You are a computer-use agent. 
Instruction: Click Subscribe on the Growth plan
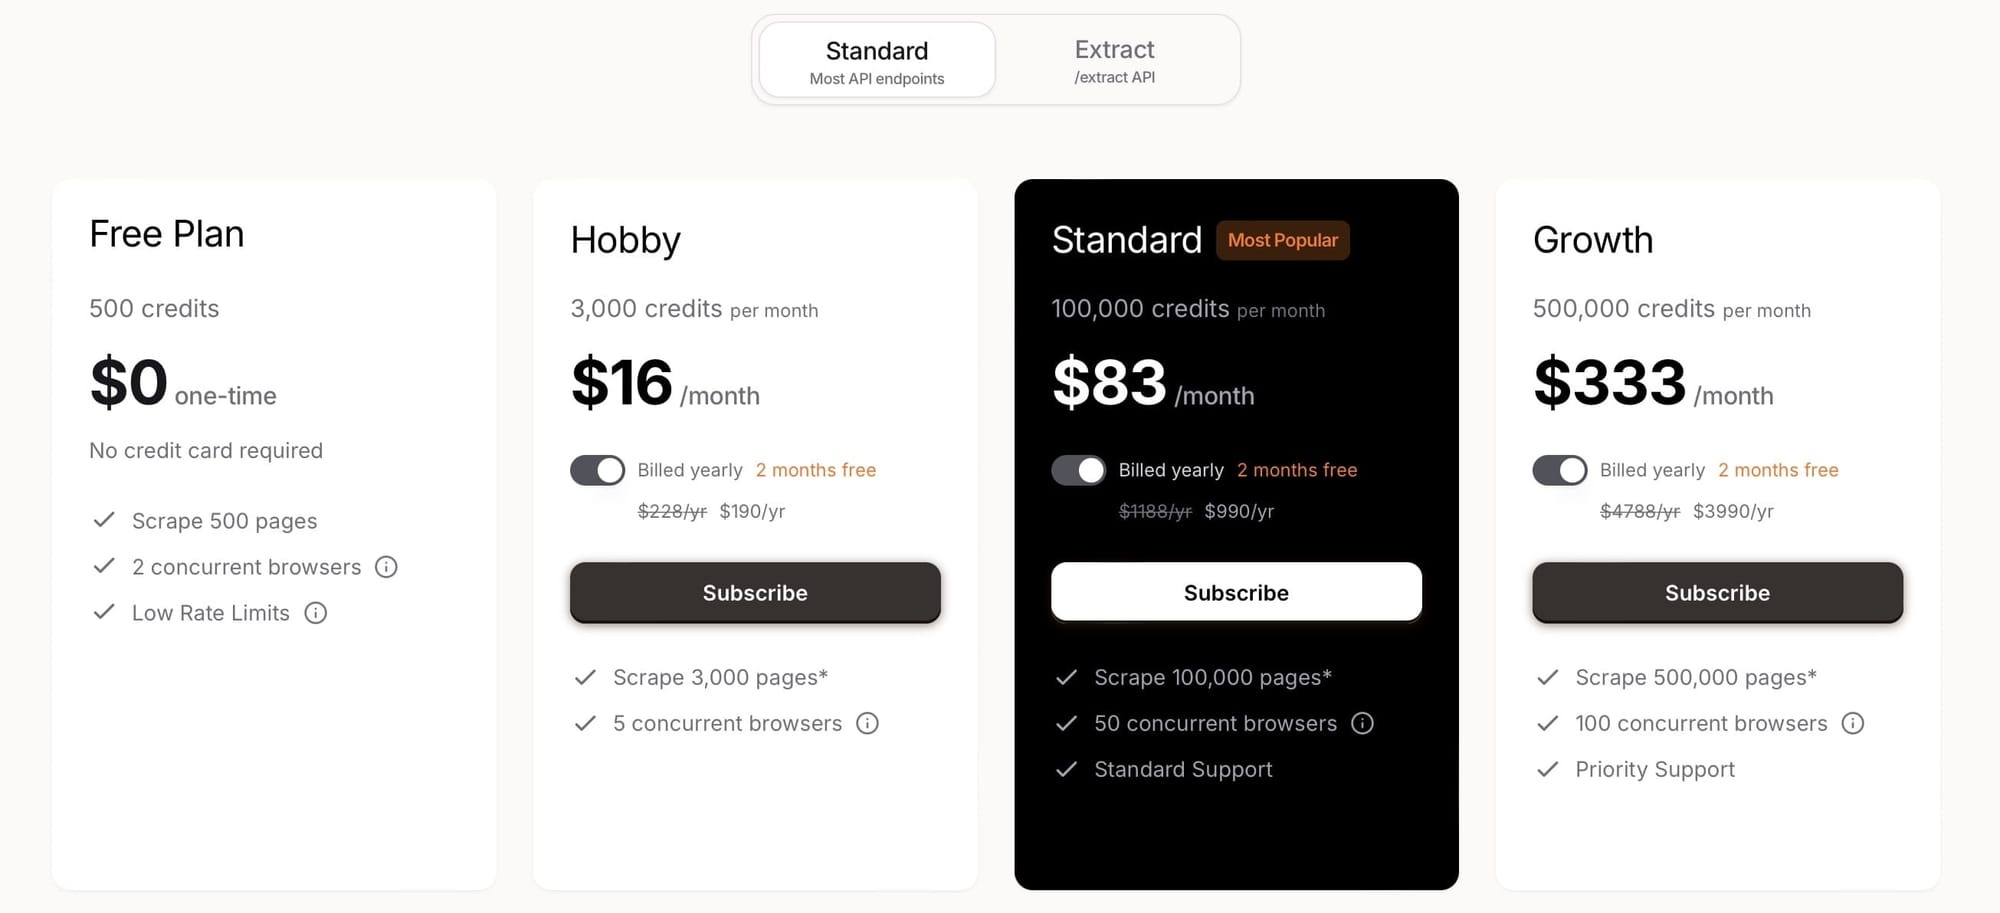[1717, 592]
